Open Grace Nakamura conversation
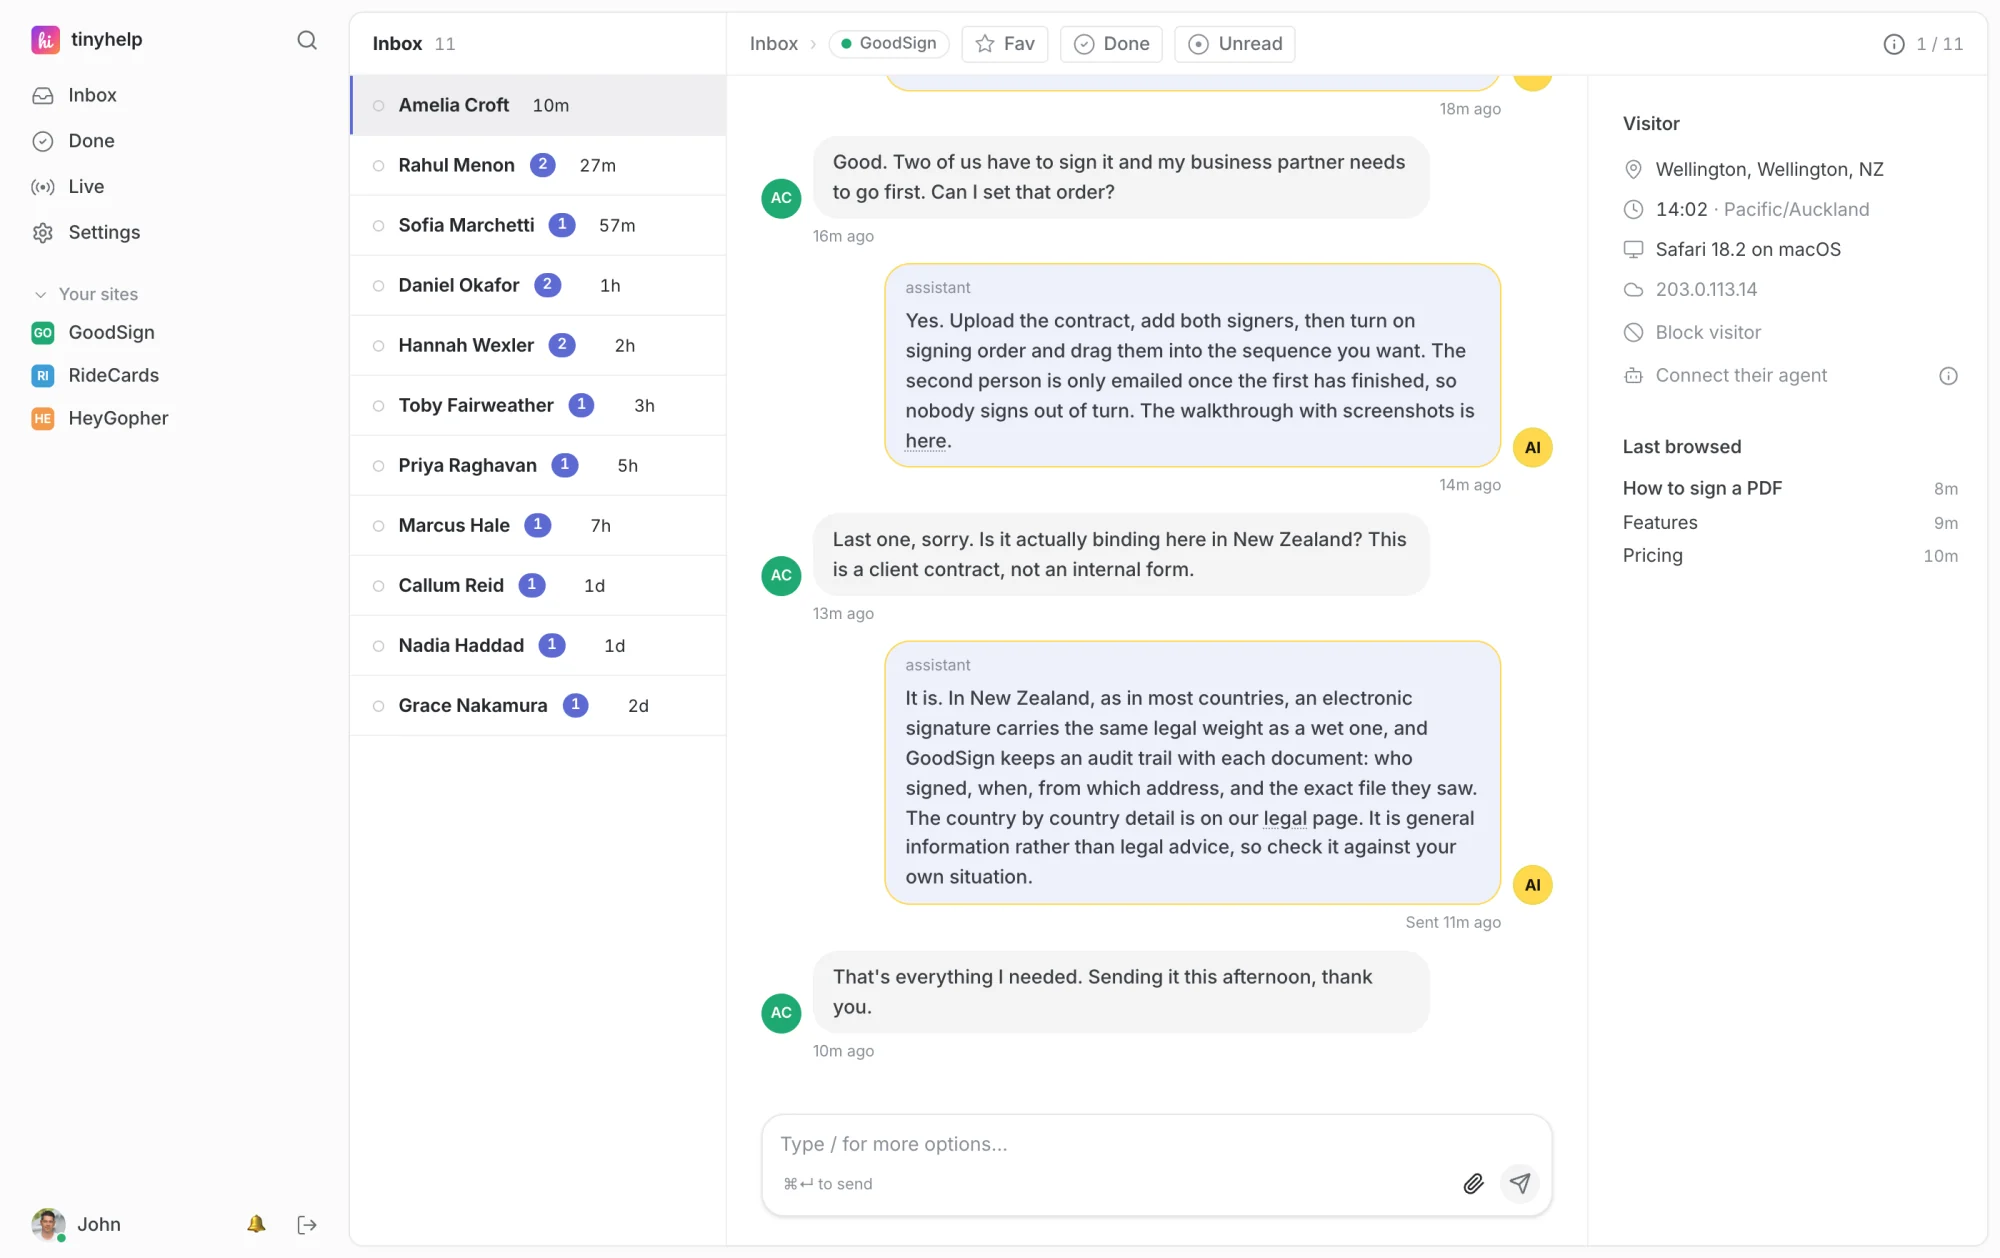This screenshot has width=2000, height=1258. (538, 705)
